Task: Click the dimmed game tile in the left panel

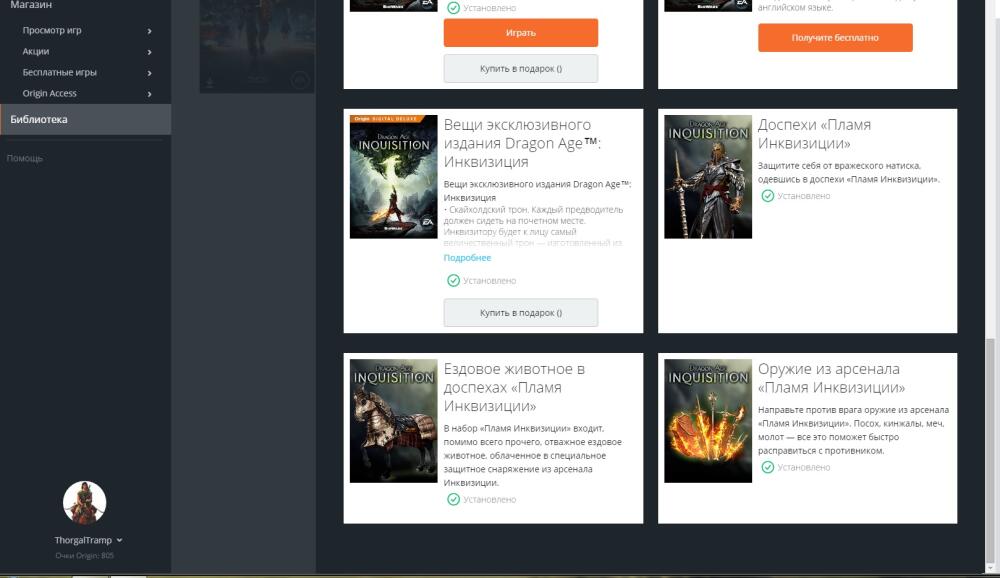Action: click(257, 47)
